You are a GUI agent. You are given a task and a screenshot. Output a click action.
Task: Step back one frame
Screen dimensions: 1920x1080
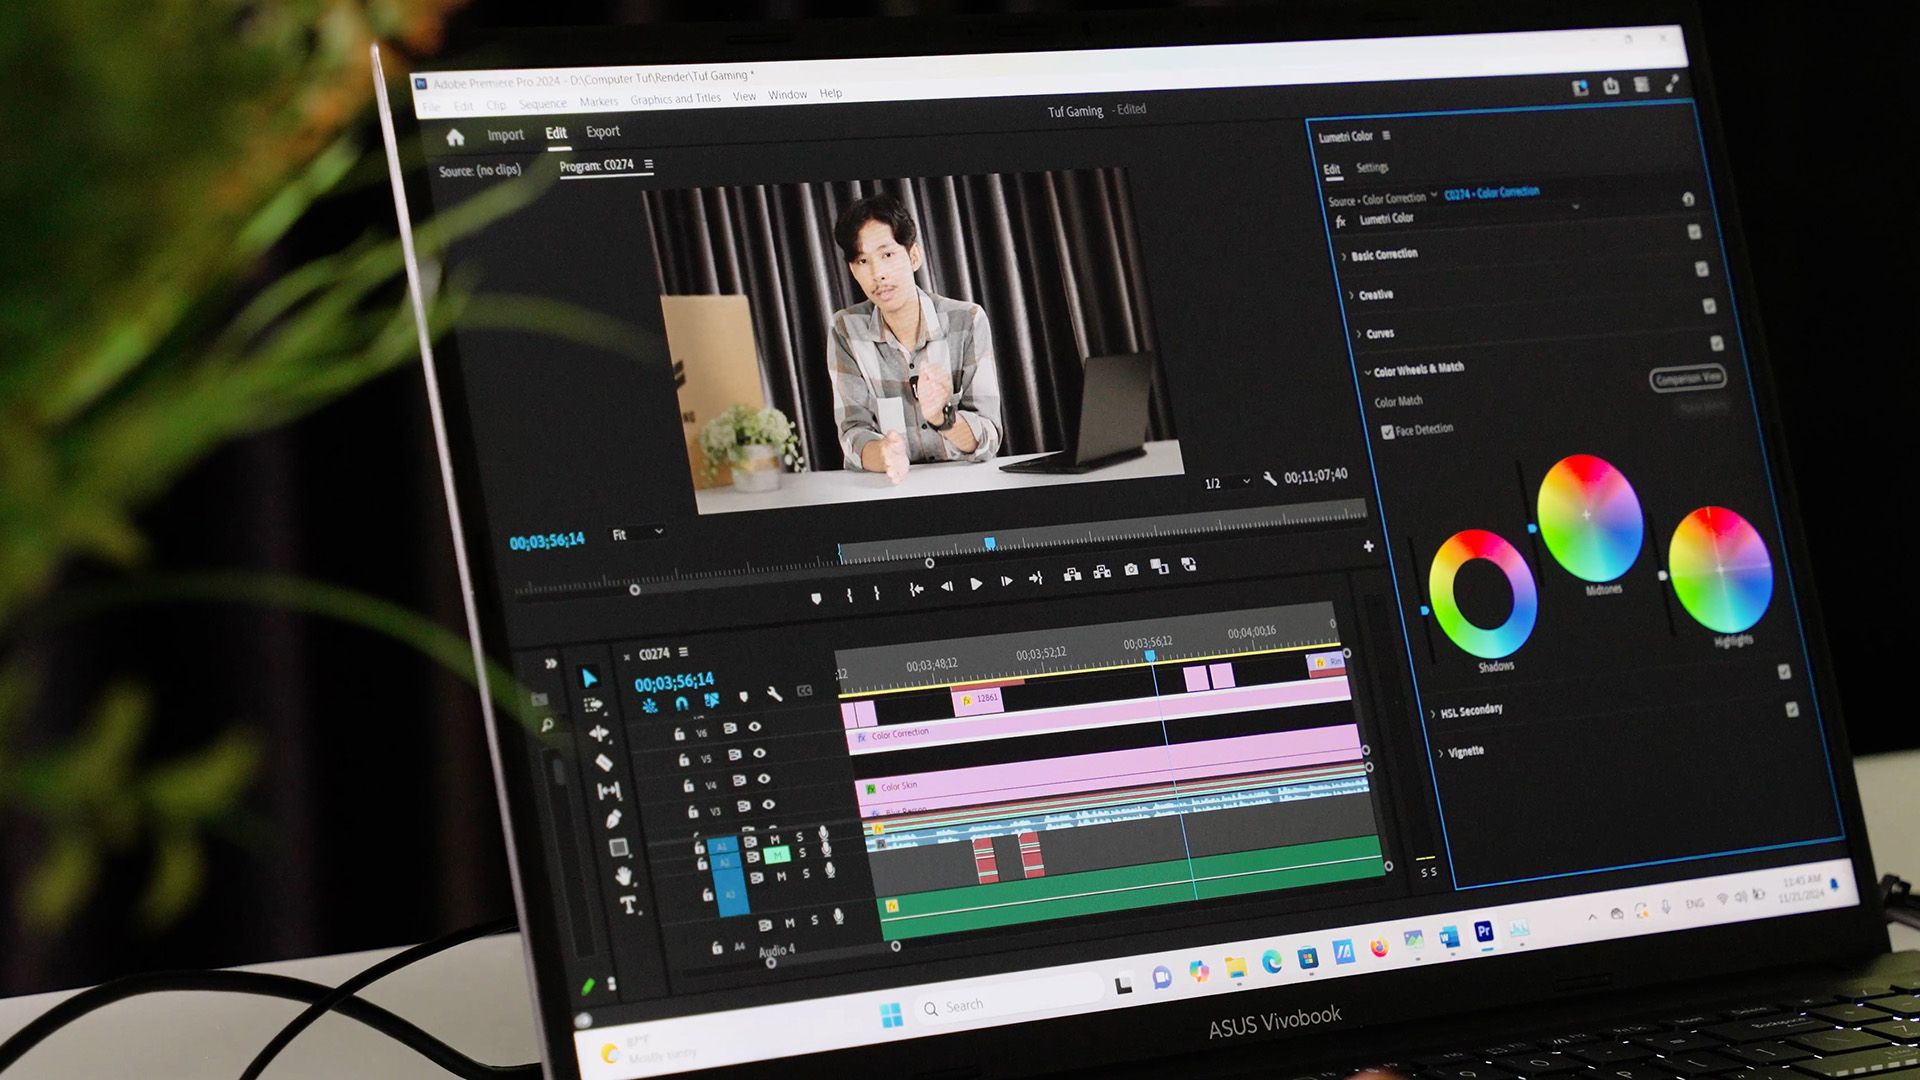click(x=946, y=587)
